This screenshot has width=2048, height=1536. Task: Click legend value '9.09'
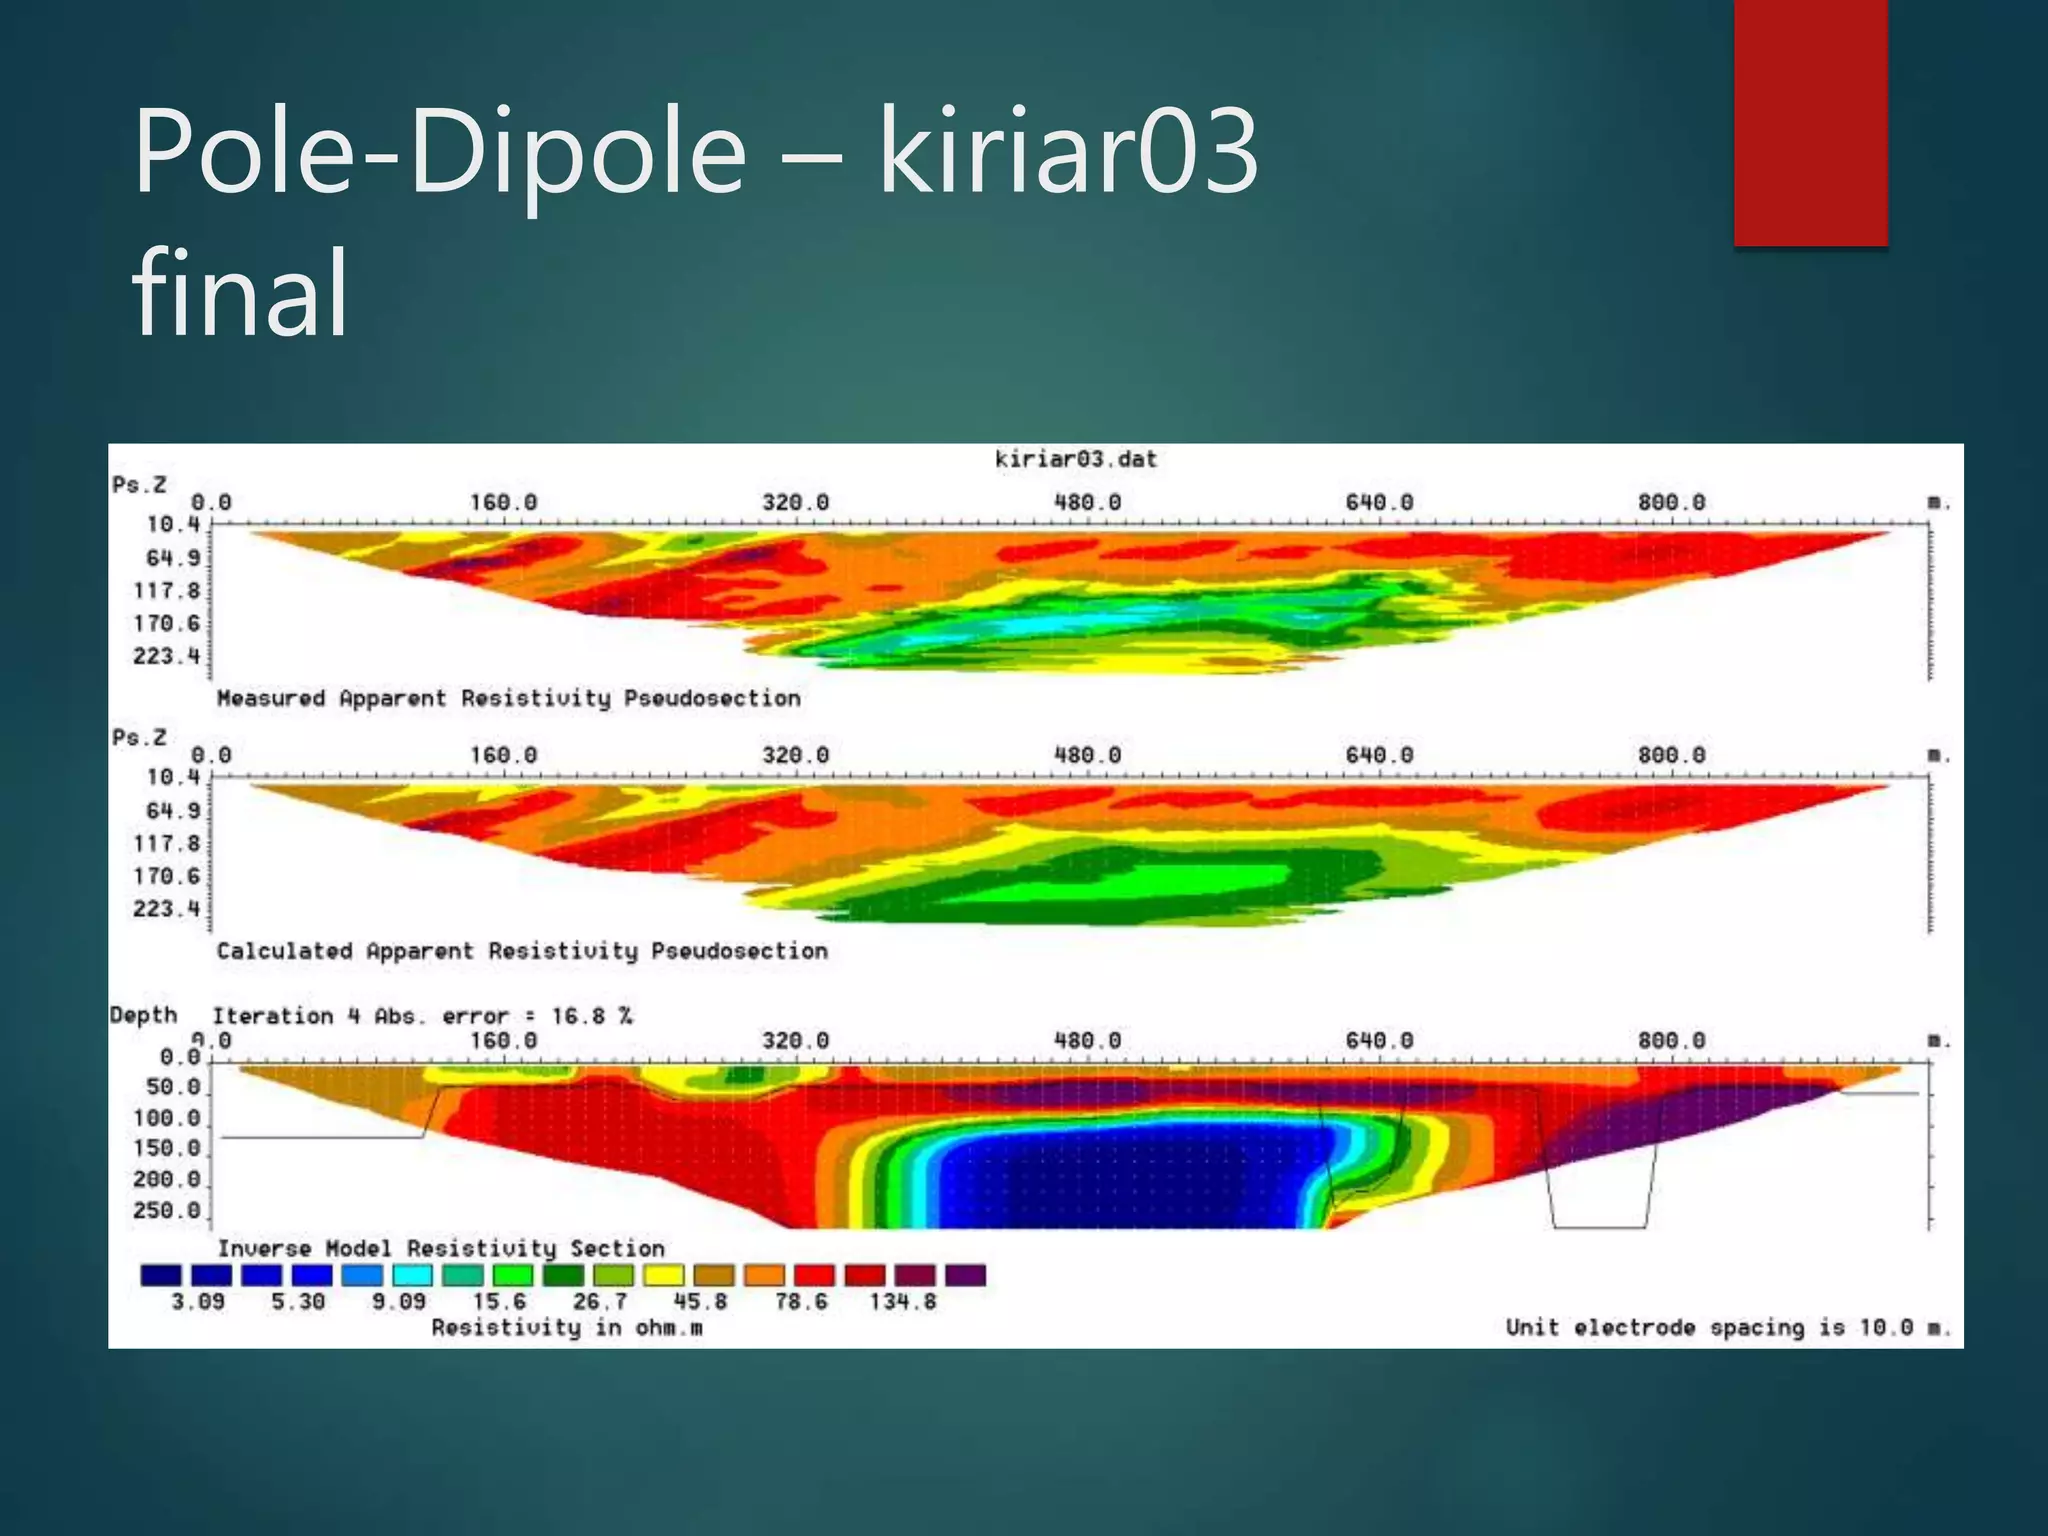coord(399,1302)
